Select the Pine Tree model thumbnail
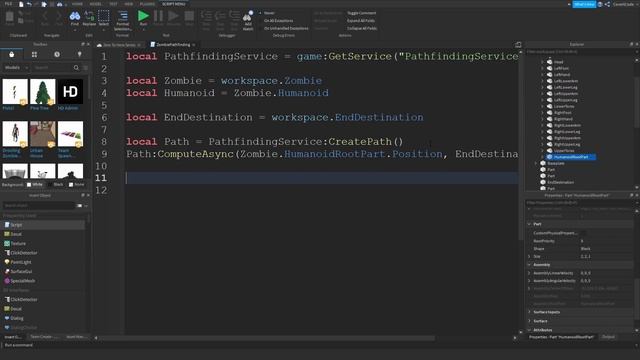640x360 pixels. point(43,92)
